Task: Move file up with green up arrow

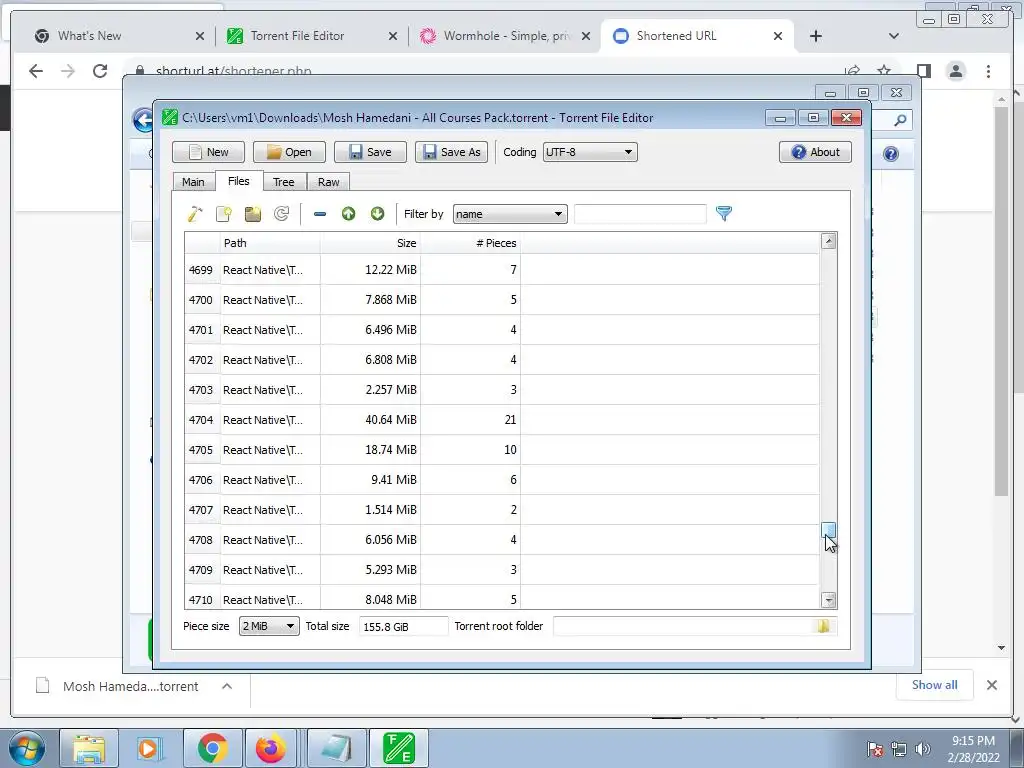Action: coord(348,214)
